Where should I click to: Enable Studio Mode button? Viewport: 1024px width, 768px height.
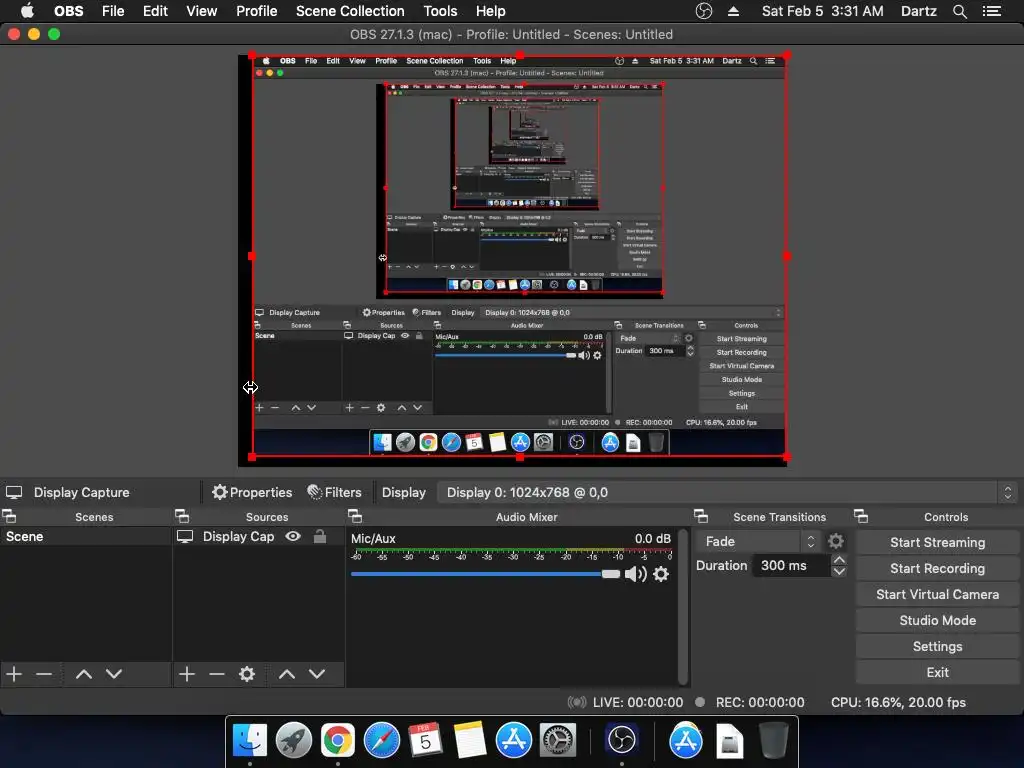pyautogui.click(x=937, y=620)
